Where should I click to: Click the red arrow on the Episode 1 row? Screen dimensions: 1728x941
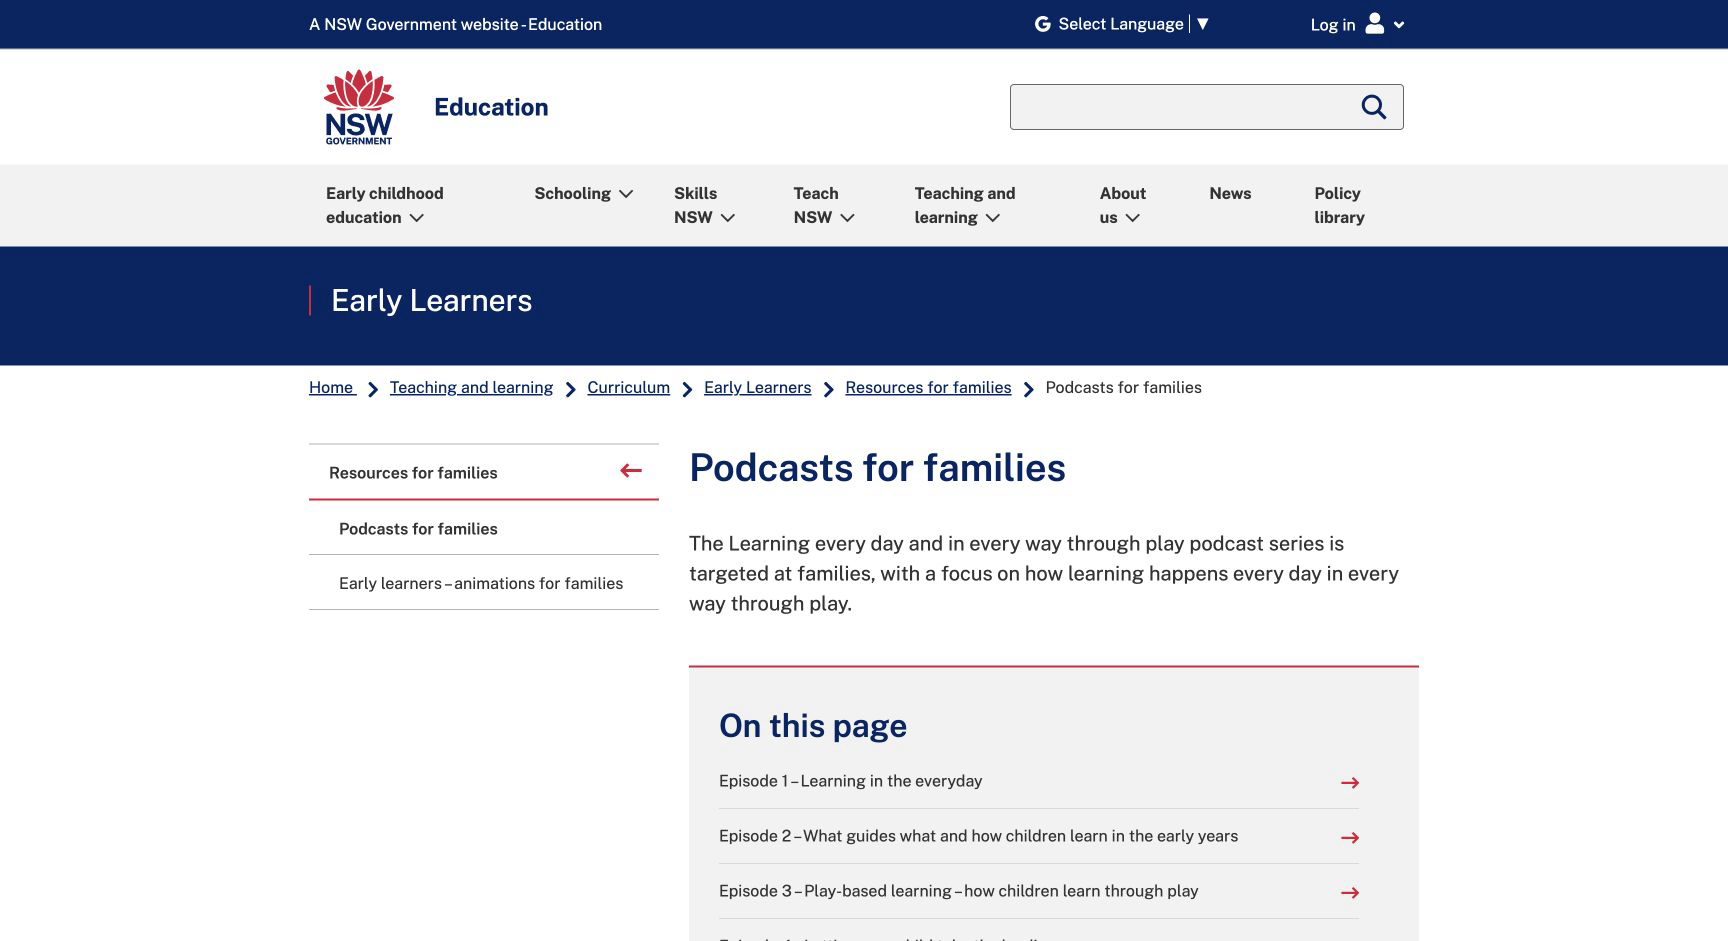tap(1350, 783)
